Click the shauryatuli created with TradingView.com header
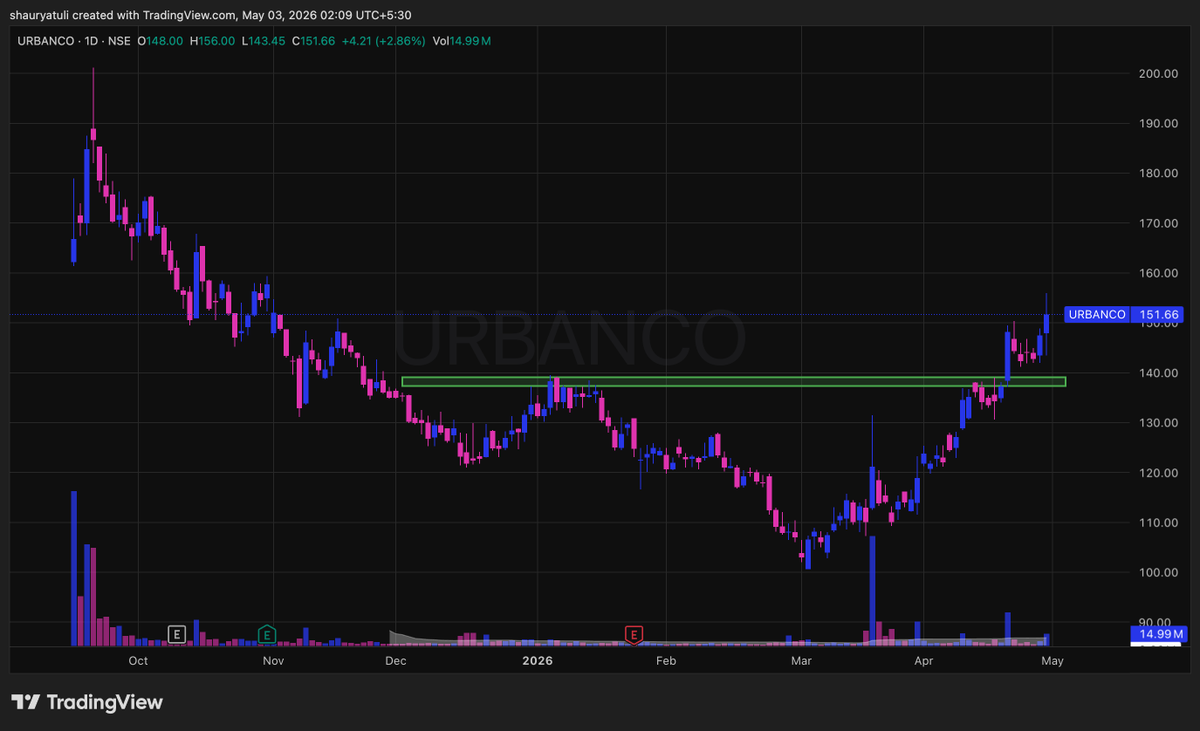 [211, 15]
